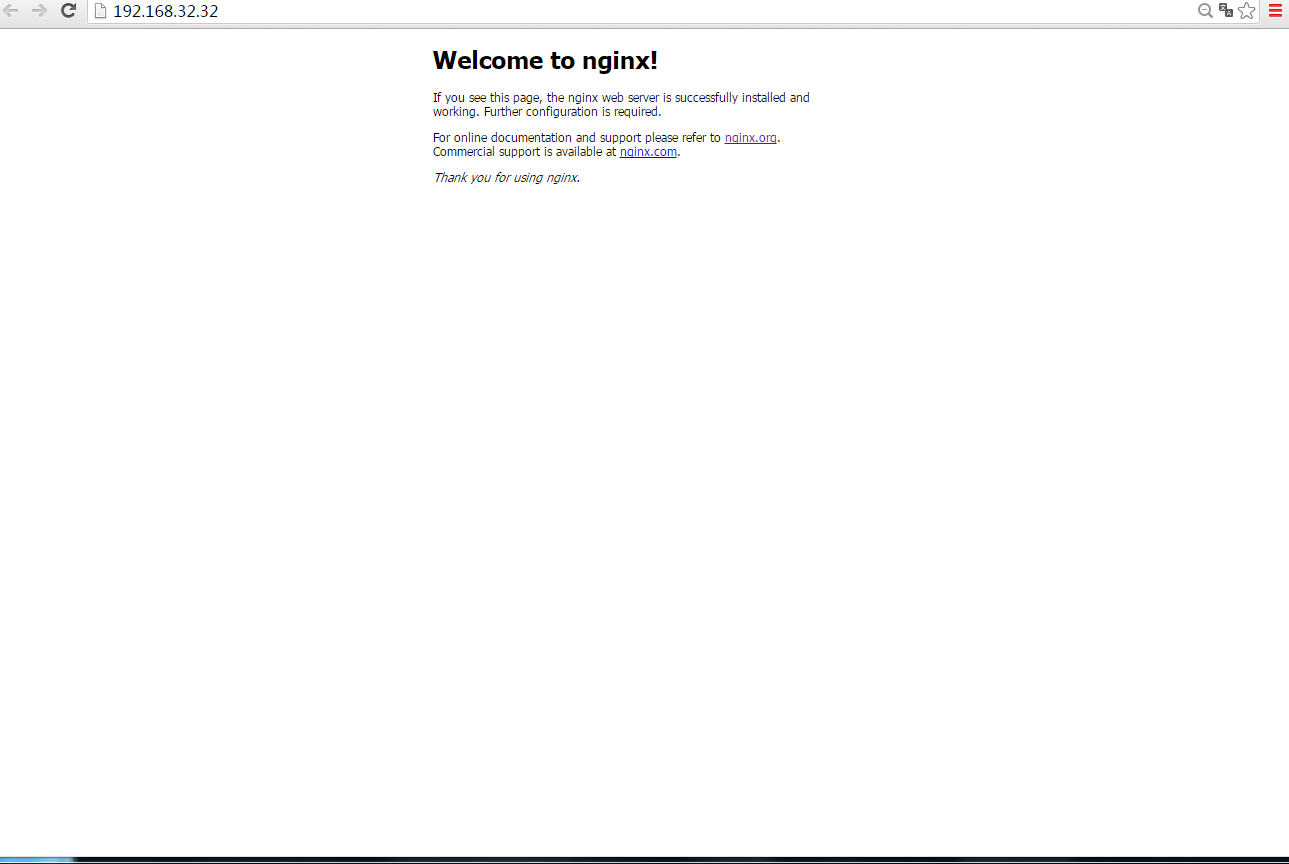Click the 'Thank you for using nginx.' text
Screen dimensions: 1289x864
tap(506, 178)
